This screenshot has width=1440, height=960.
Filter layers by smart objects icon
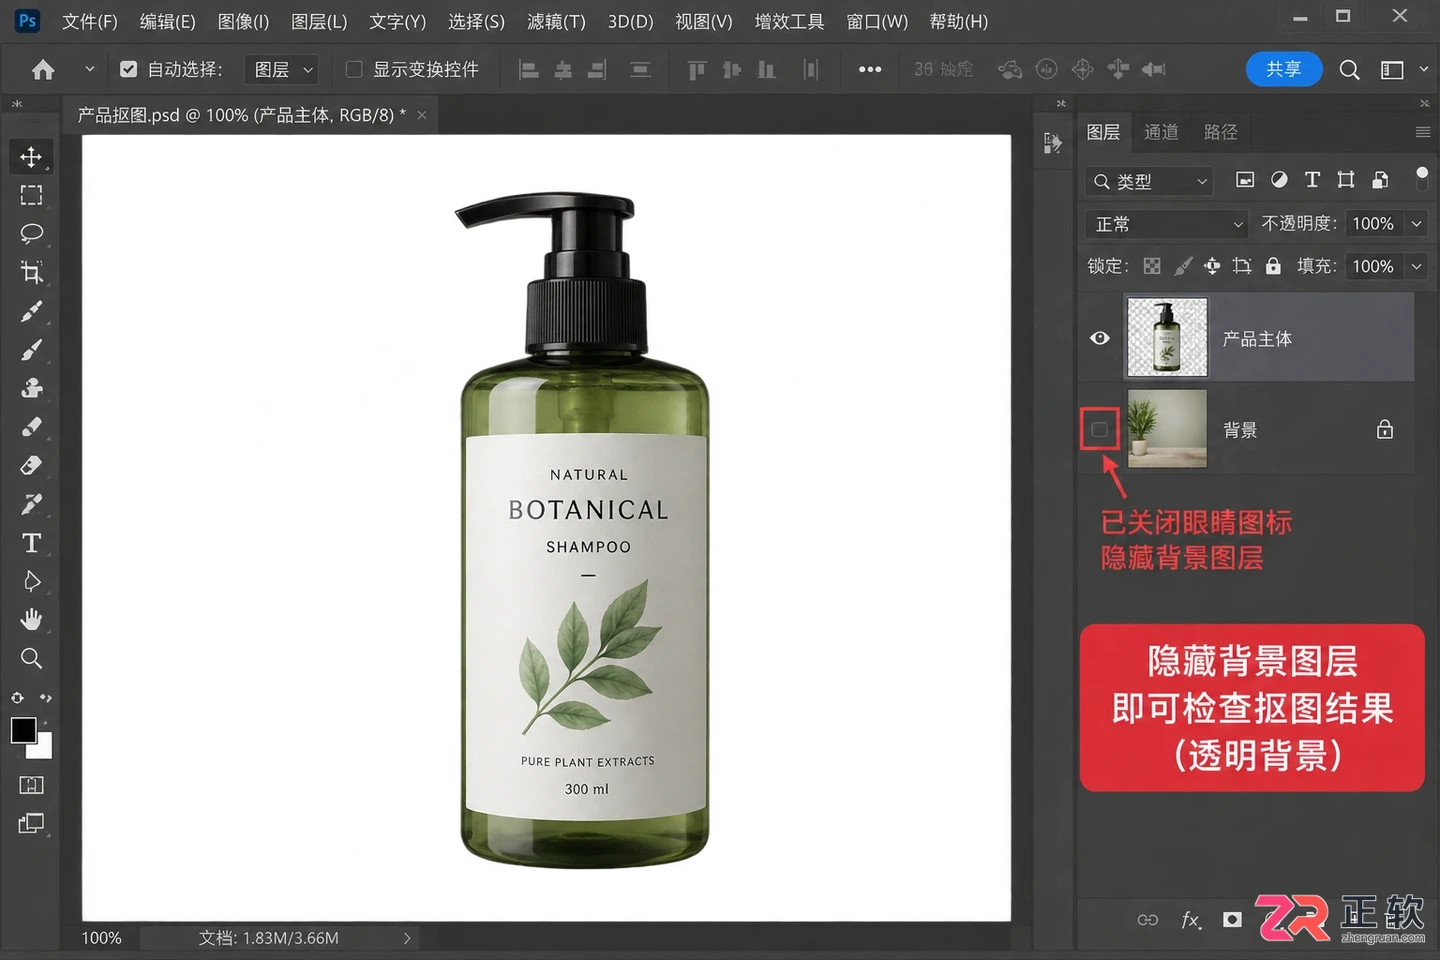1380,180
